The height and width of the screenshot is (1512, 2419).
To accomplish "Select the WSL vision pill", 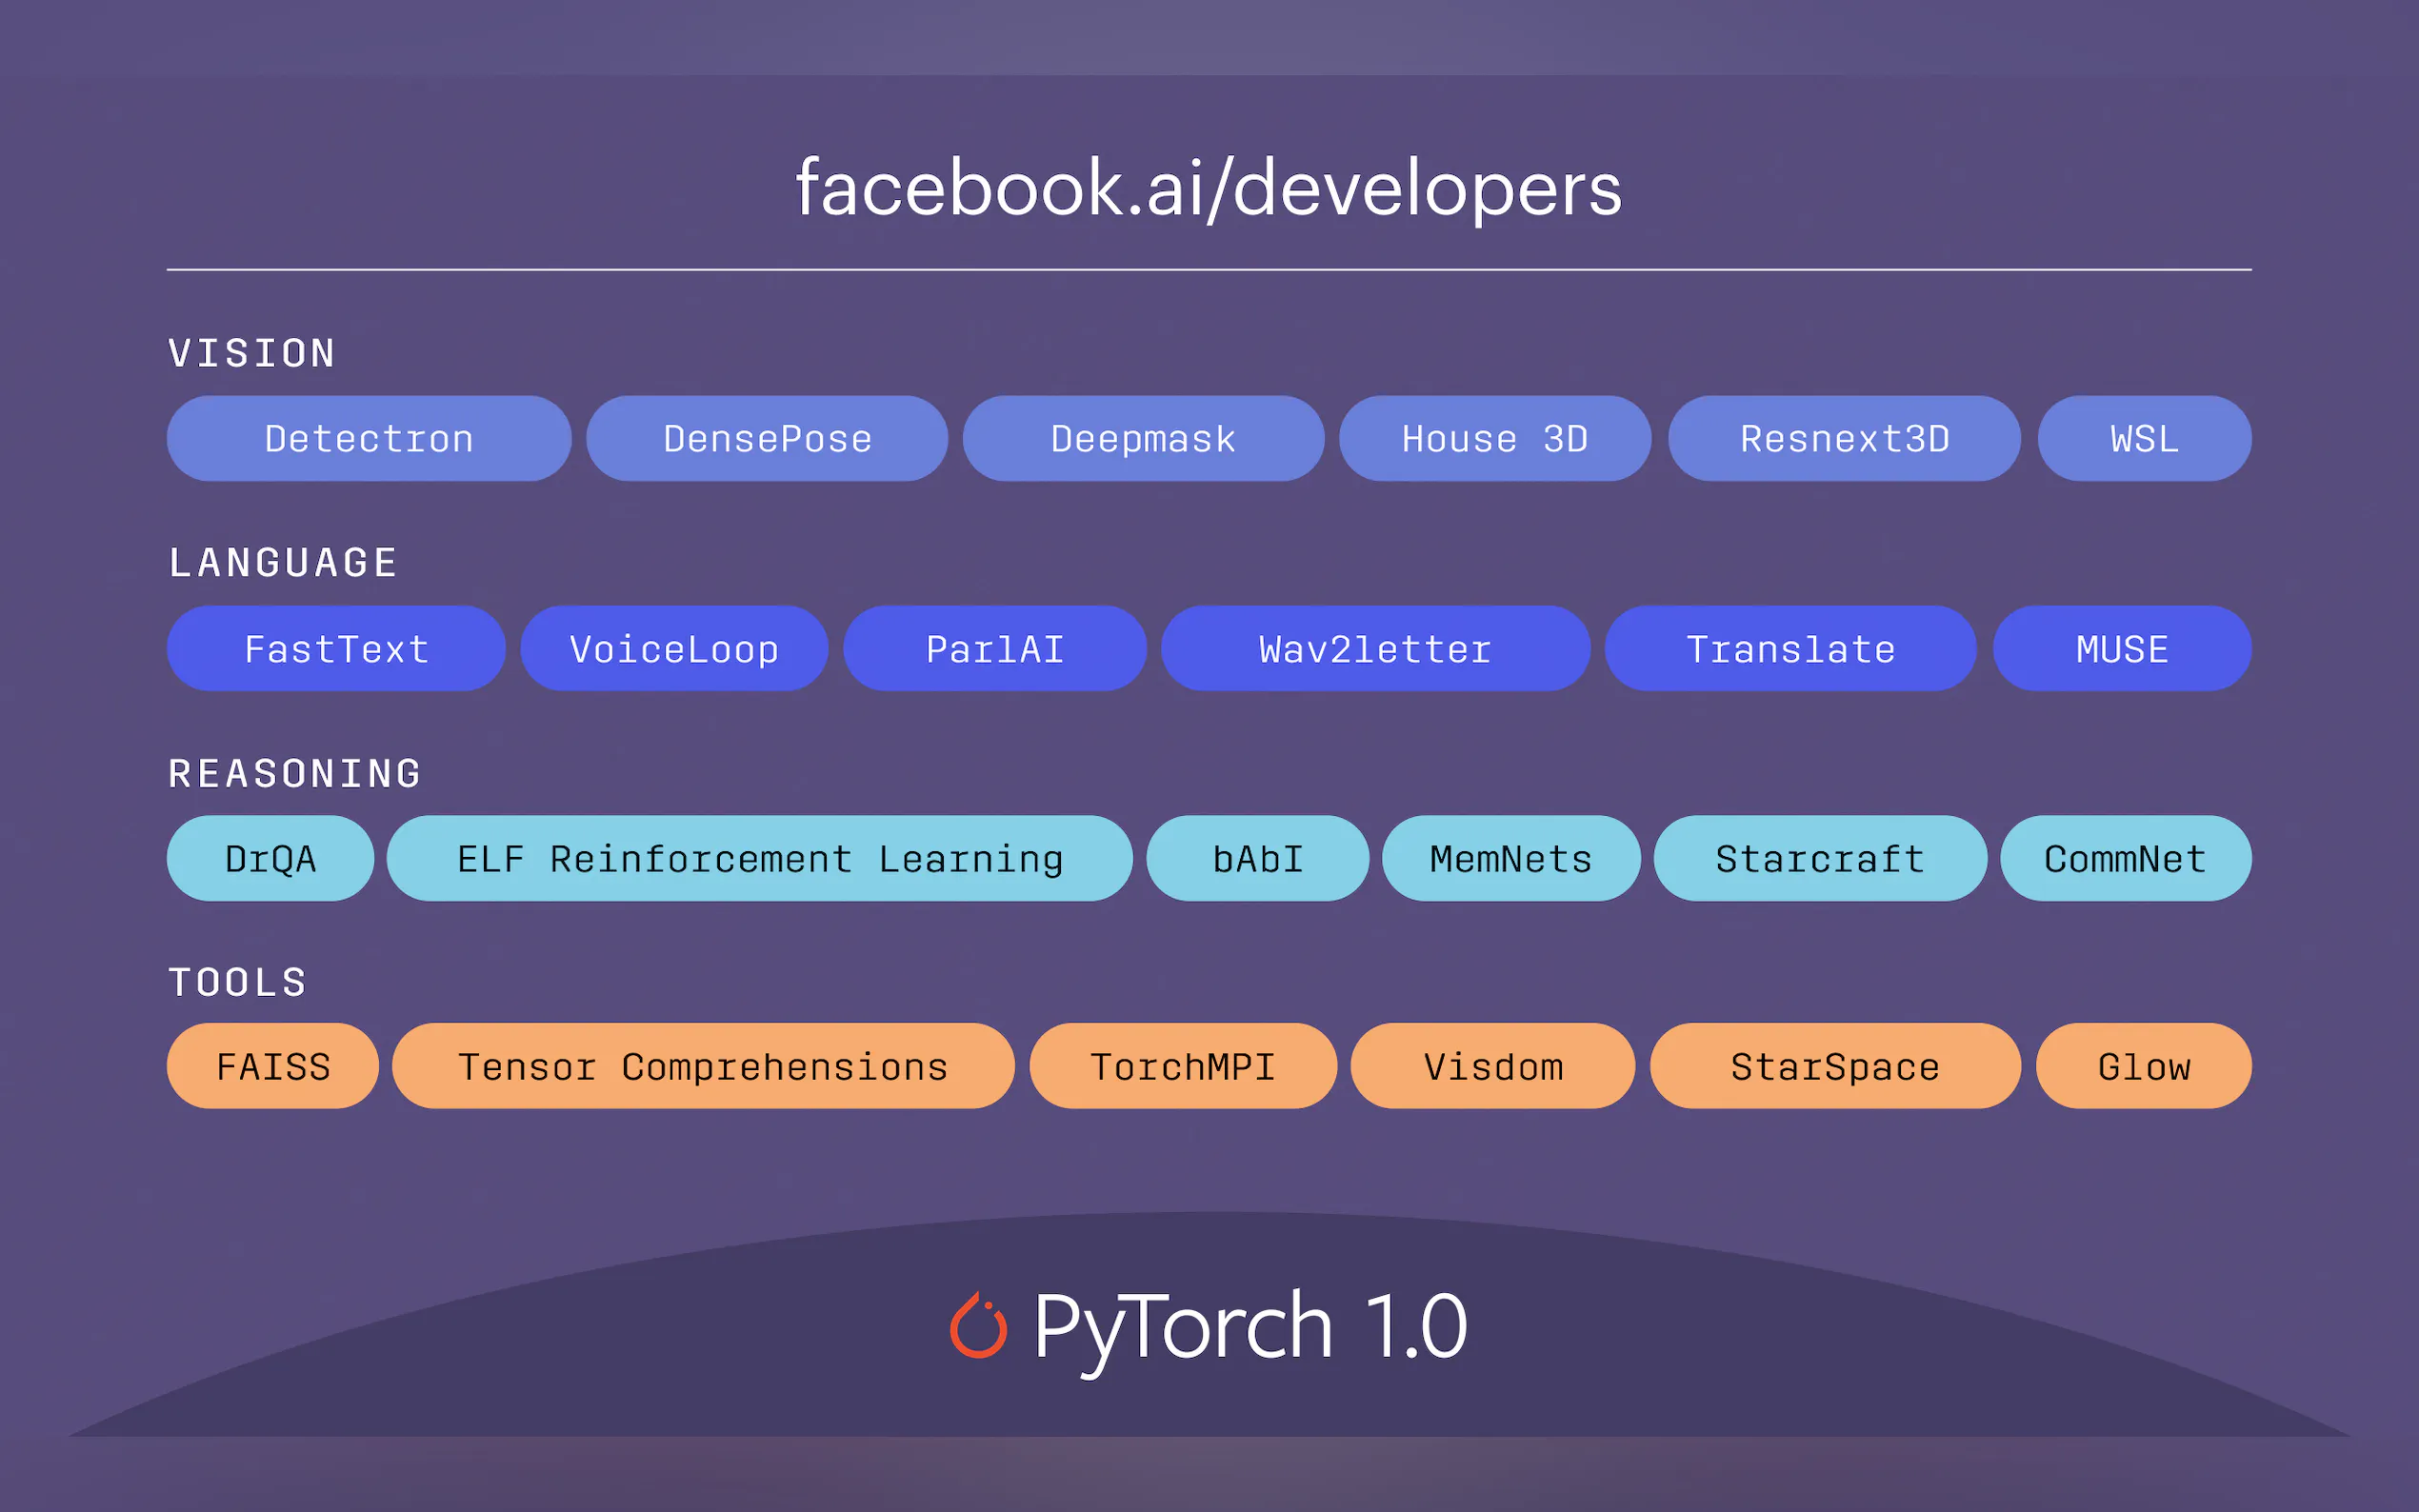I will [x=2143, y=439].
